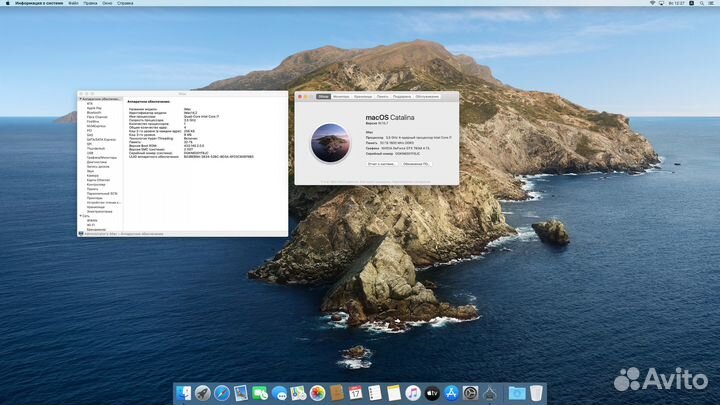
Task: Click the Quad-Core Intel Core i7 value
Action: coord(201,117)
